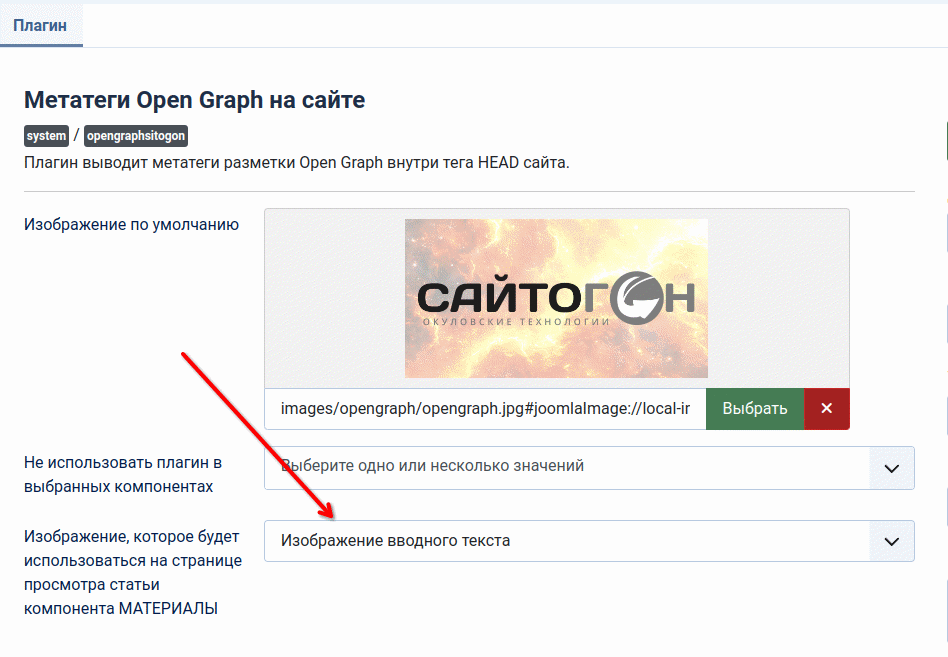Click the chevron of the components exclusion dropdown
The height and width of the screenshot is (657, 948).
tap(892, 468)
